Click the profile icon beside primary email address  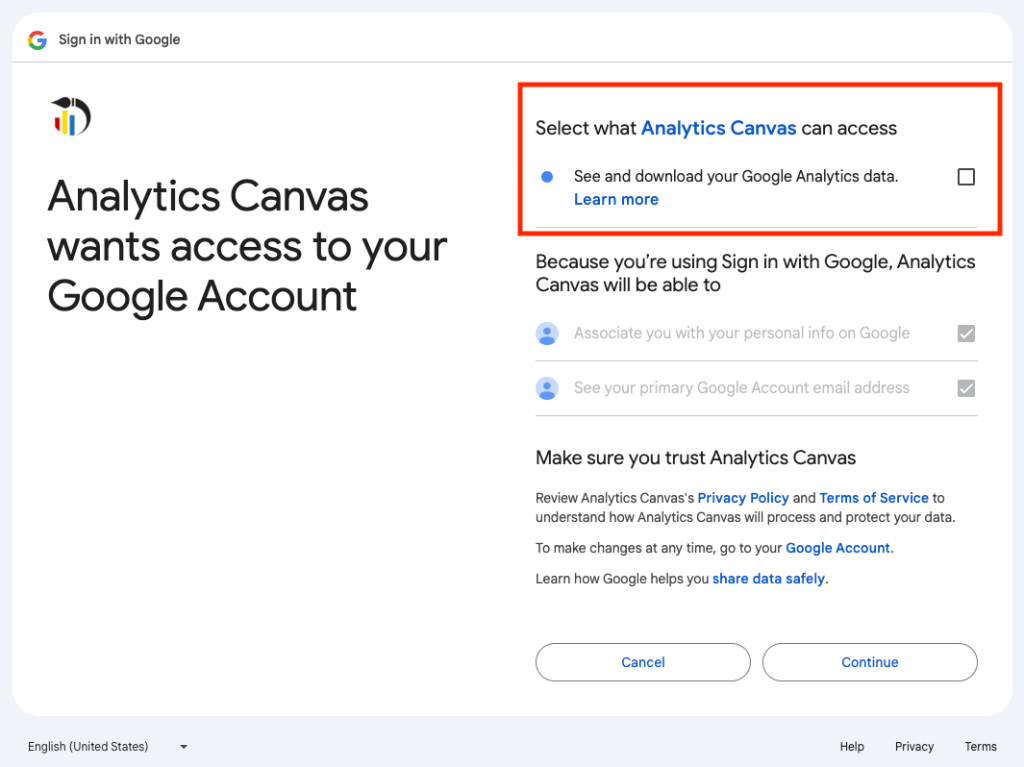(547, 389)
